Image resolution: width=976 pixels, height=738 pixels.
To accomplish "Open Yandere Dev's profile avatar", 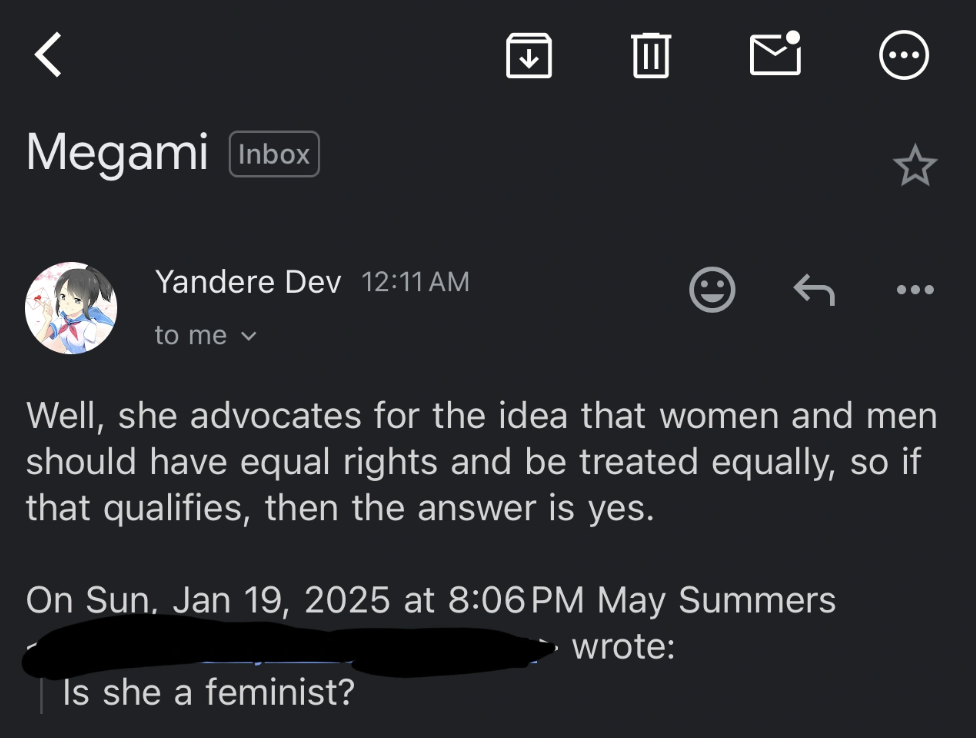I will [x=71, y=308].
